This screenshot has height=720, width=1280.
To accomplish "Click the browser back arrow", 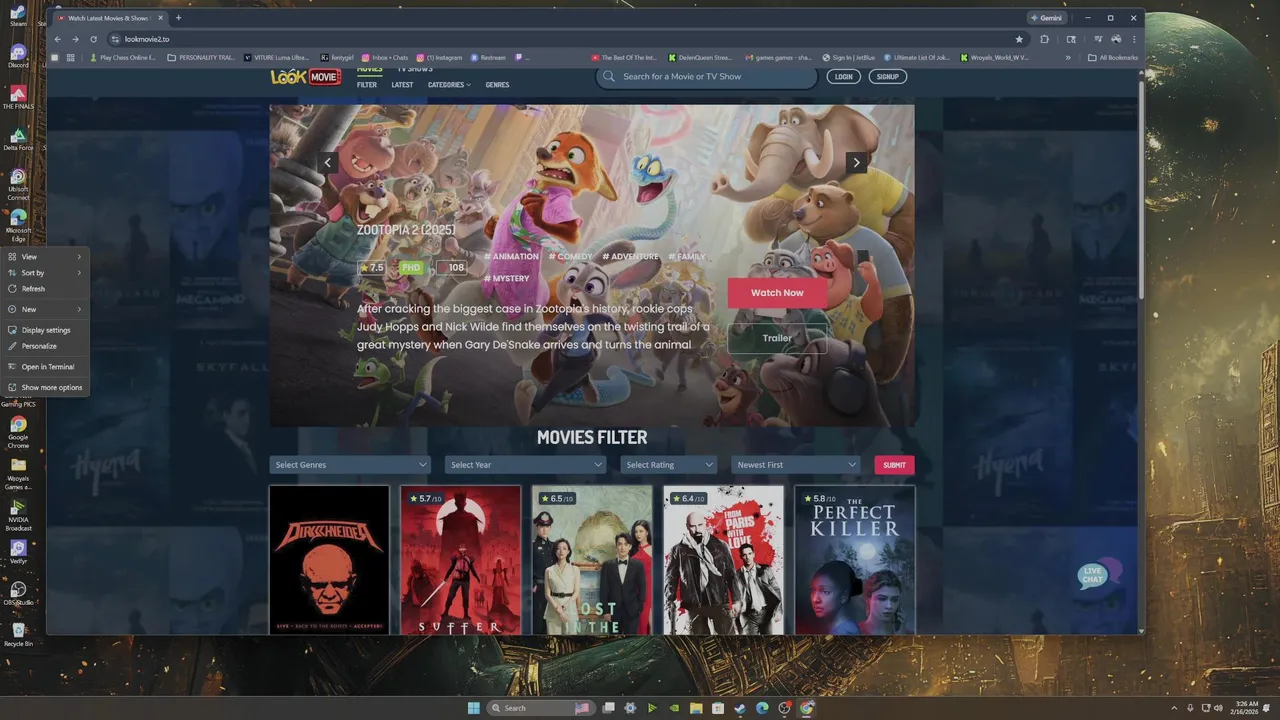I will click(57, 39).
